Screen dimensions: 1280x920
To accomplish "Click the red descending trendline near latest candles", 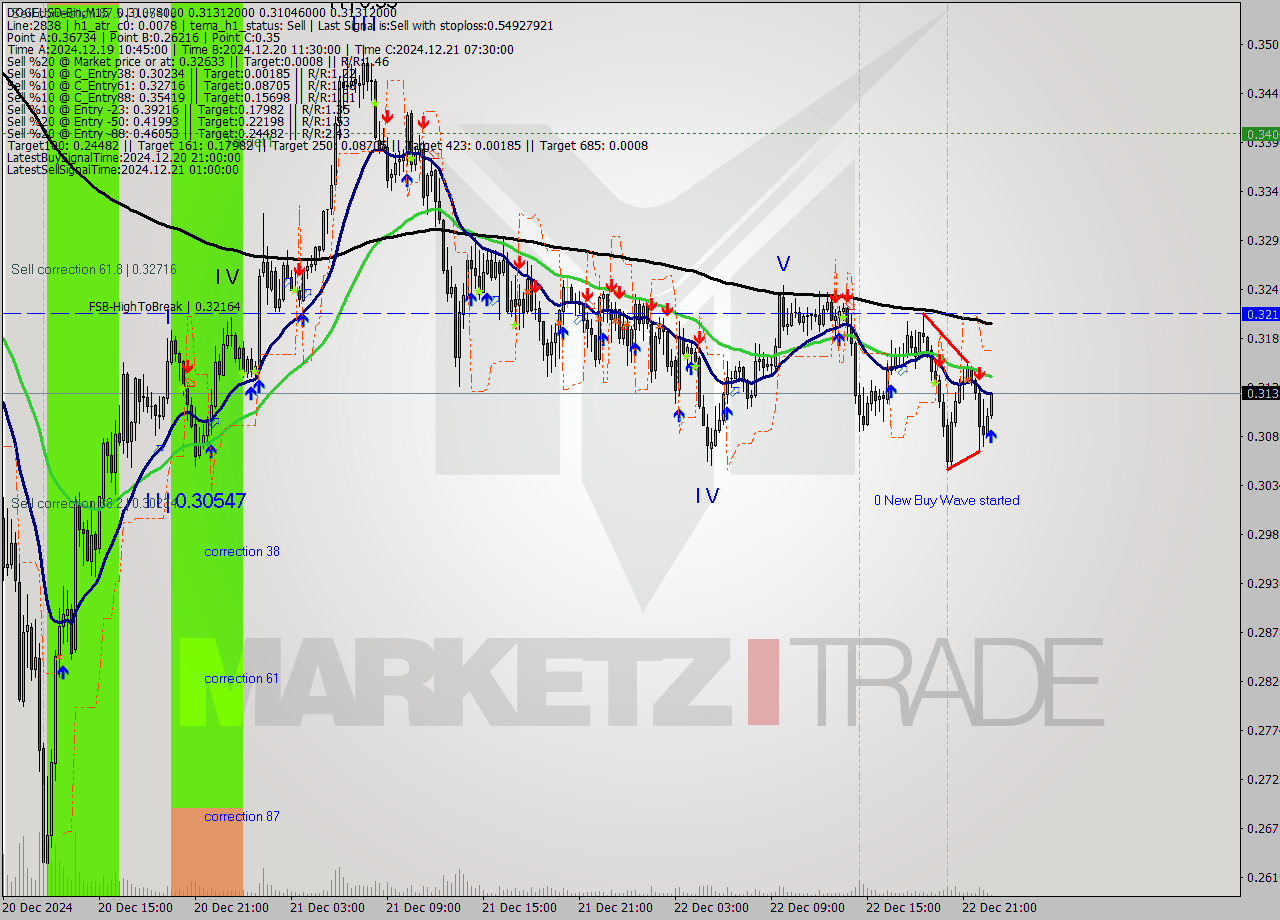I will point(945,338).
